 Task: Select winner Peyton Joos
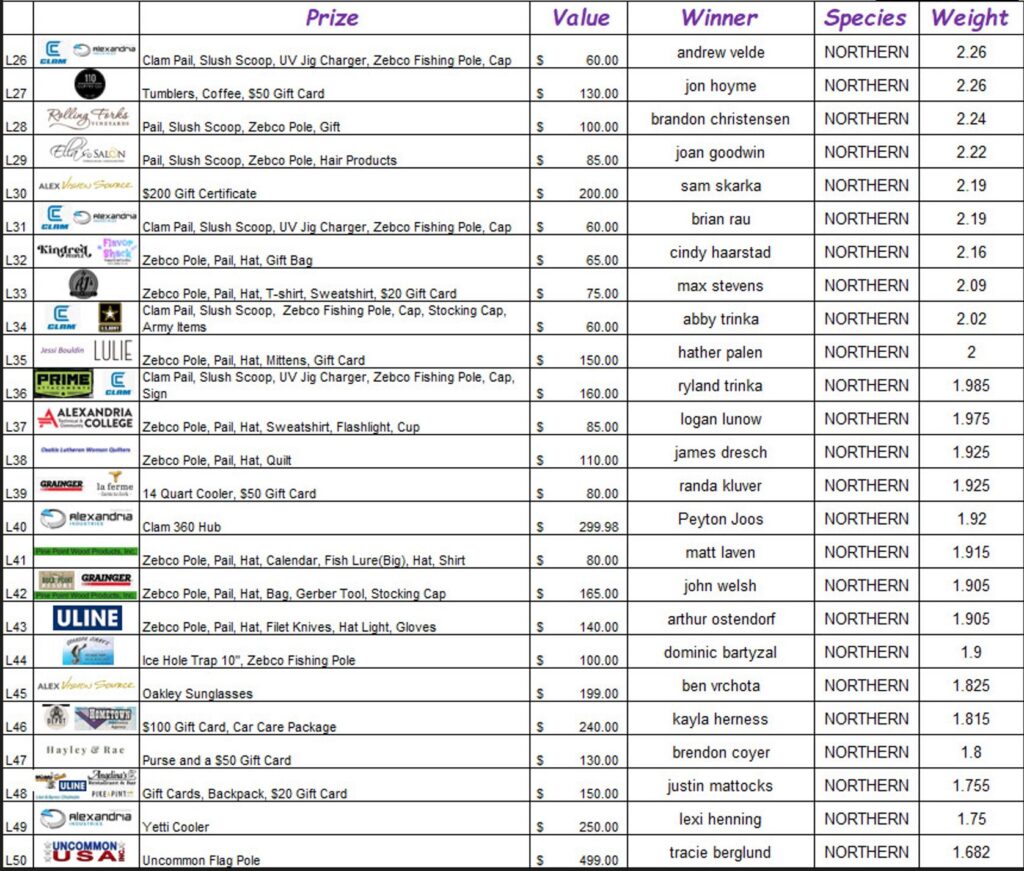point(720,519)
